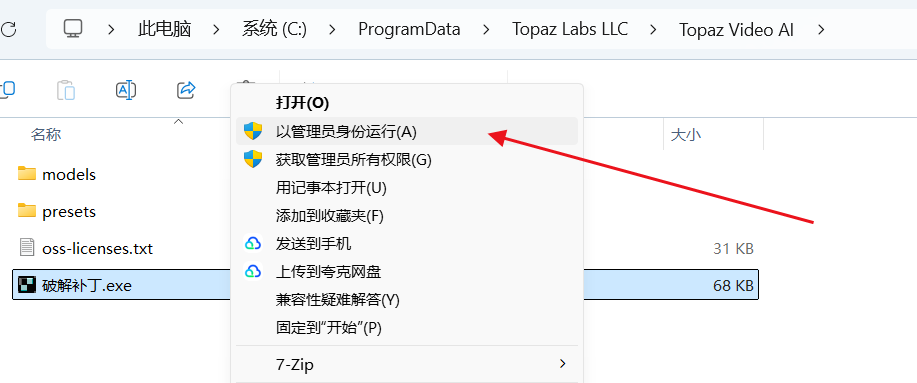Click the Rename toolbar icon
This screenshot has height=383, width=917.
126,90
